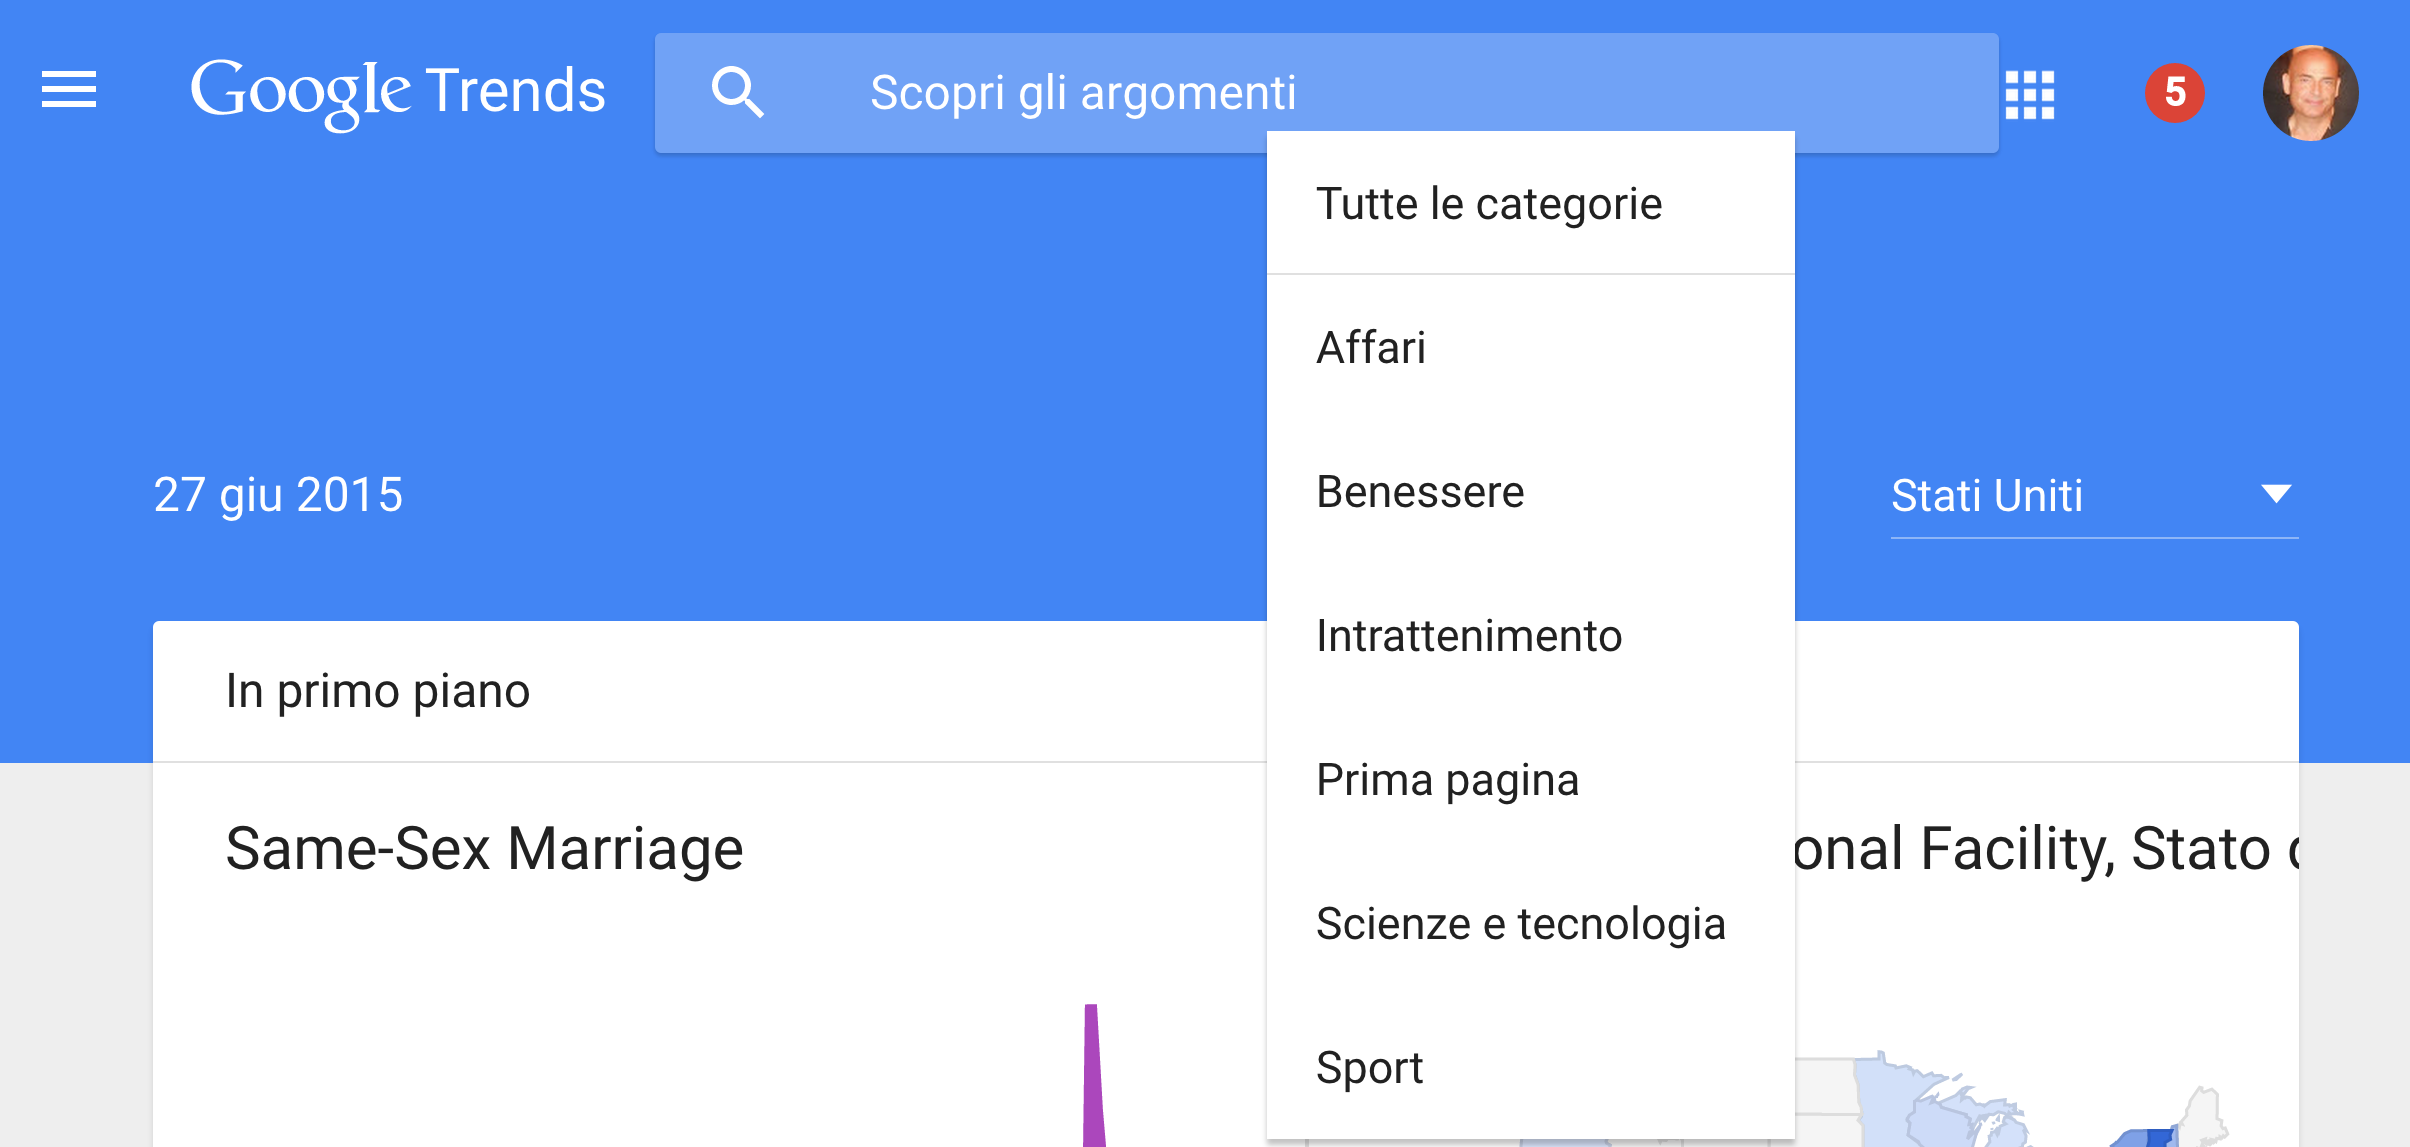Select the Benessere category
Screen dimensions: 2410x1147
pyautogui.click(x=1420, y=492)
